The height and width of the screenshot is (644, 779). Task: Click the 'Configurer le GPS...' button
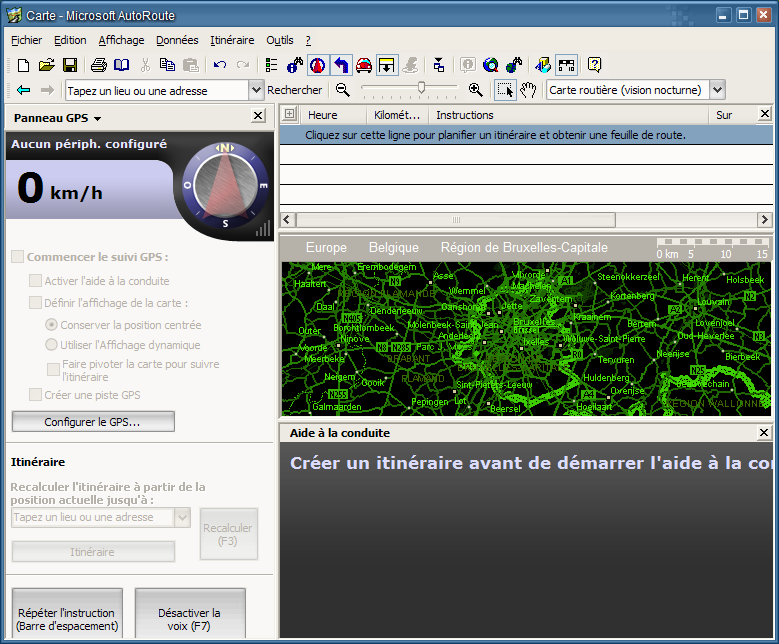click(x=93, y=422)
